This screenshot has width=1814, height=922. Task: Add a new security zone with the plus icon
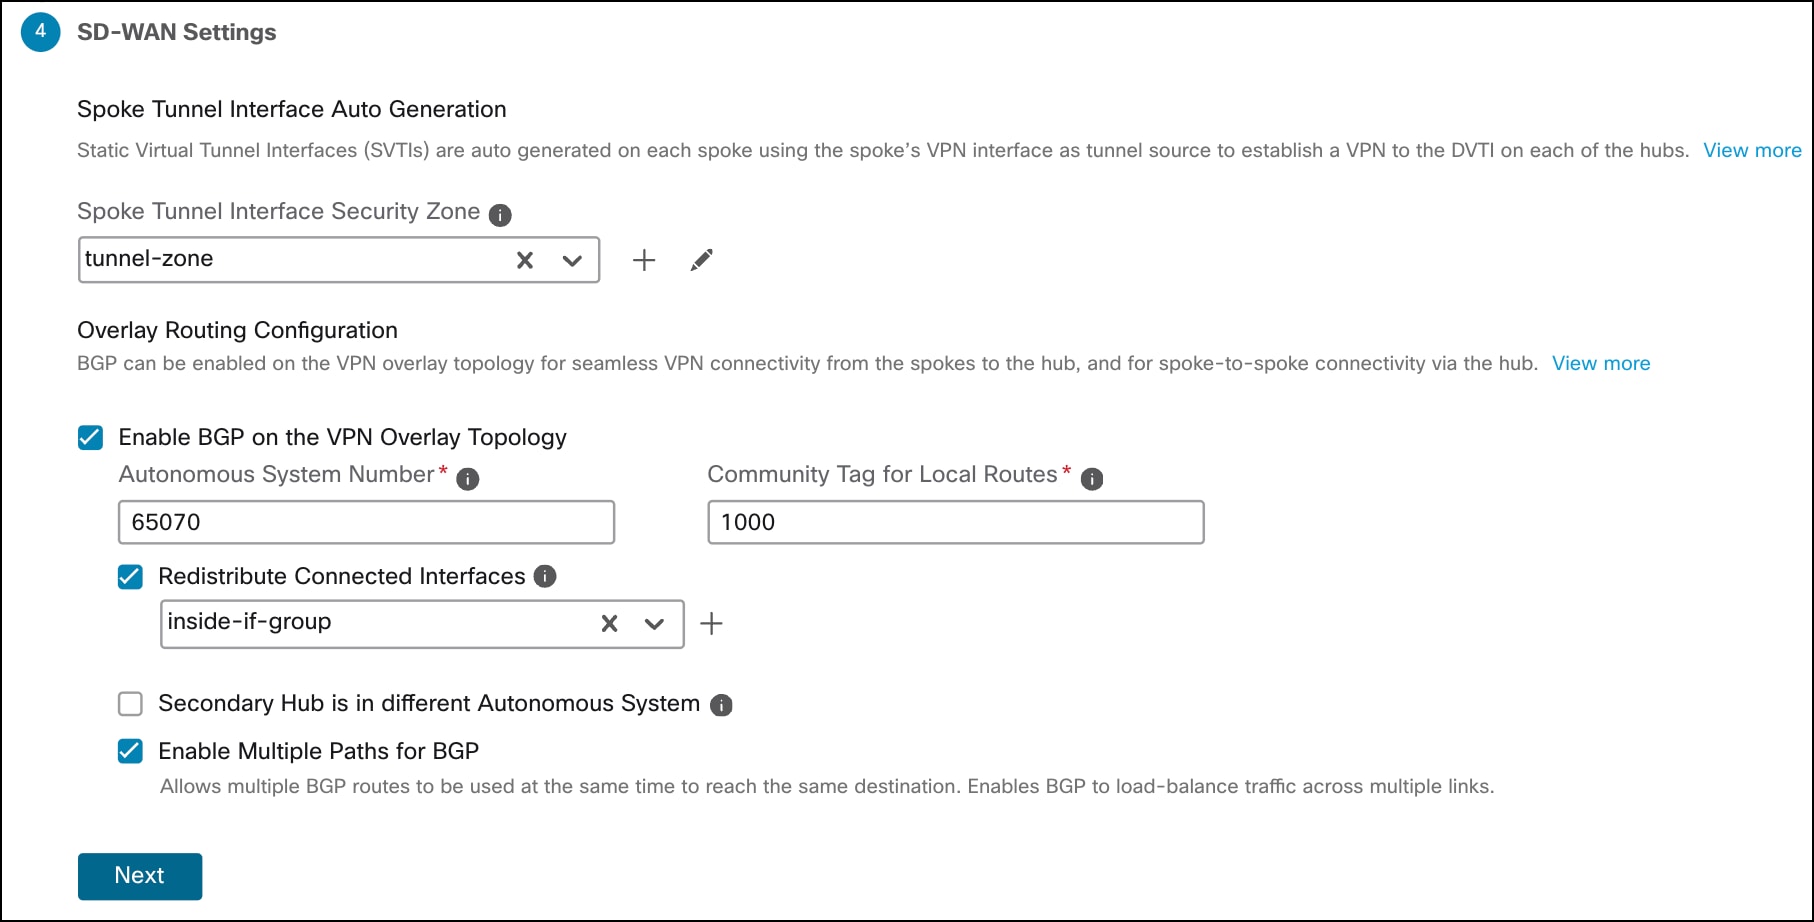click(x=644, y=260)
